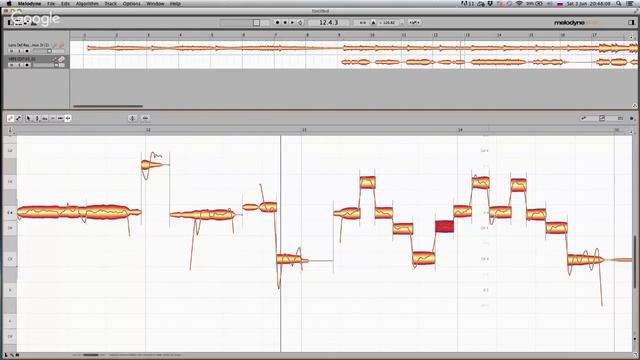Image resolution: width=640 pixels, height=360 pixels.
Task: Click bar 13 marker in note editor ruler
Action: pos(304,130)
